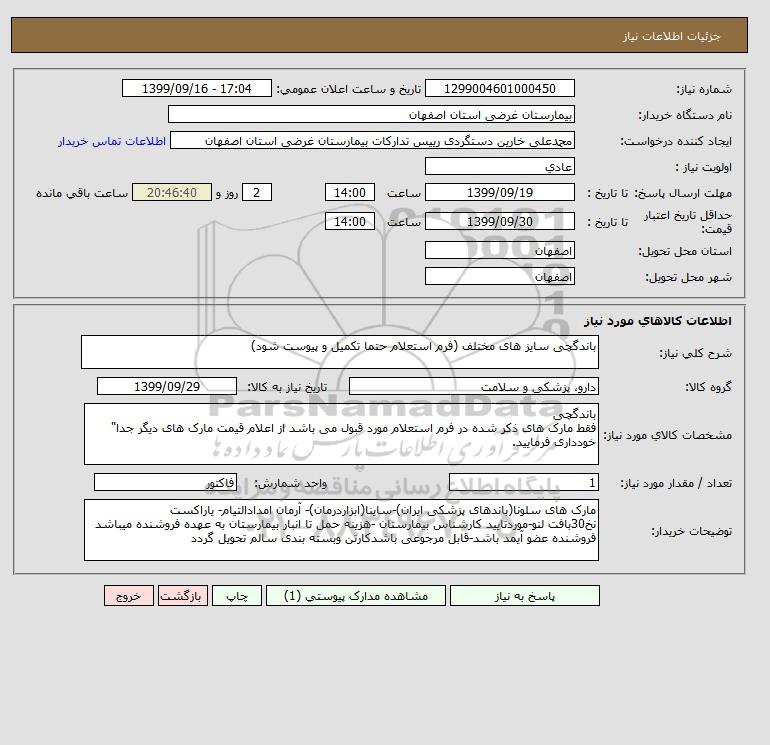Click the بازگشت back button
This screenshot has width=770, height=745.
(x=183, y=596)
